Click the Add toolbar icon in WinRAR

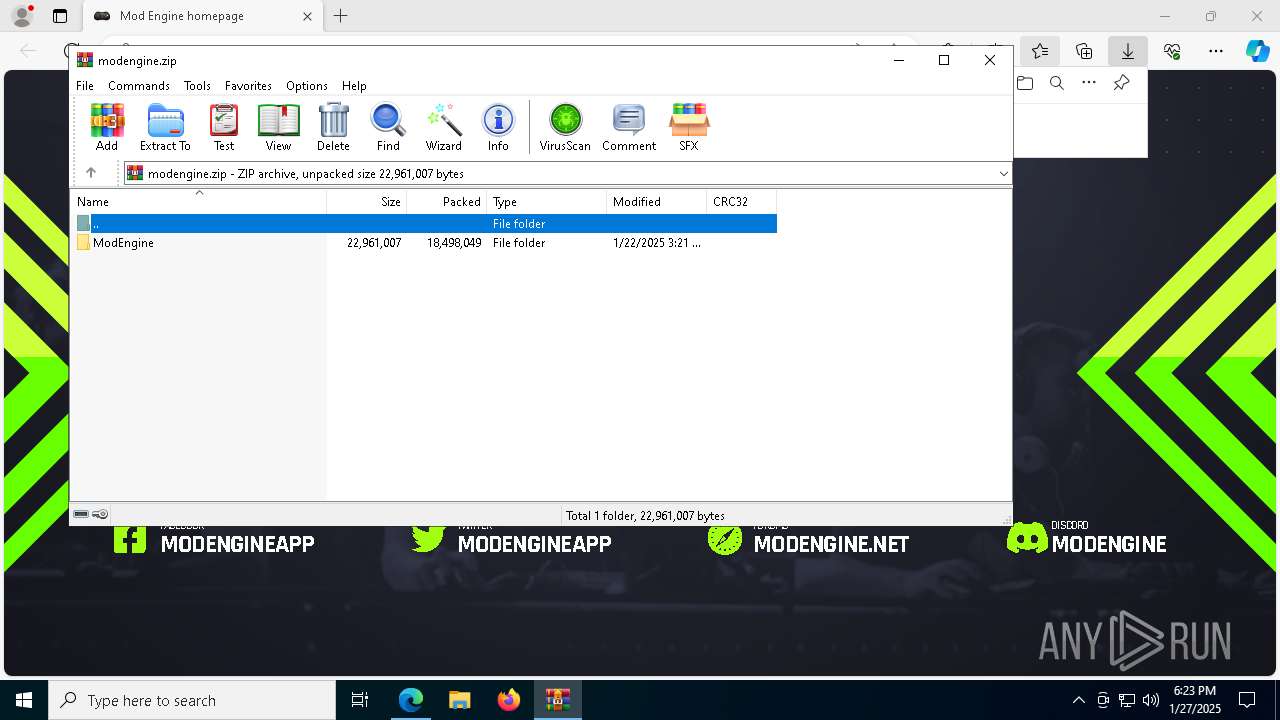(107, 127)
